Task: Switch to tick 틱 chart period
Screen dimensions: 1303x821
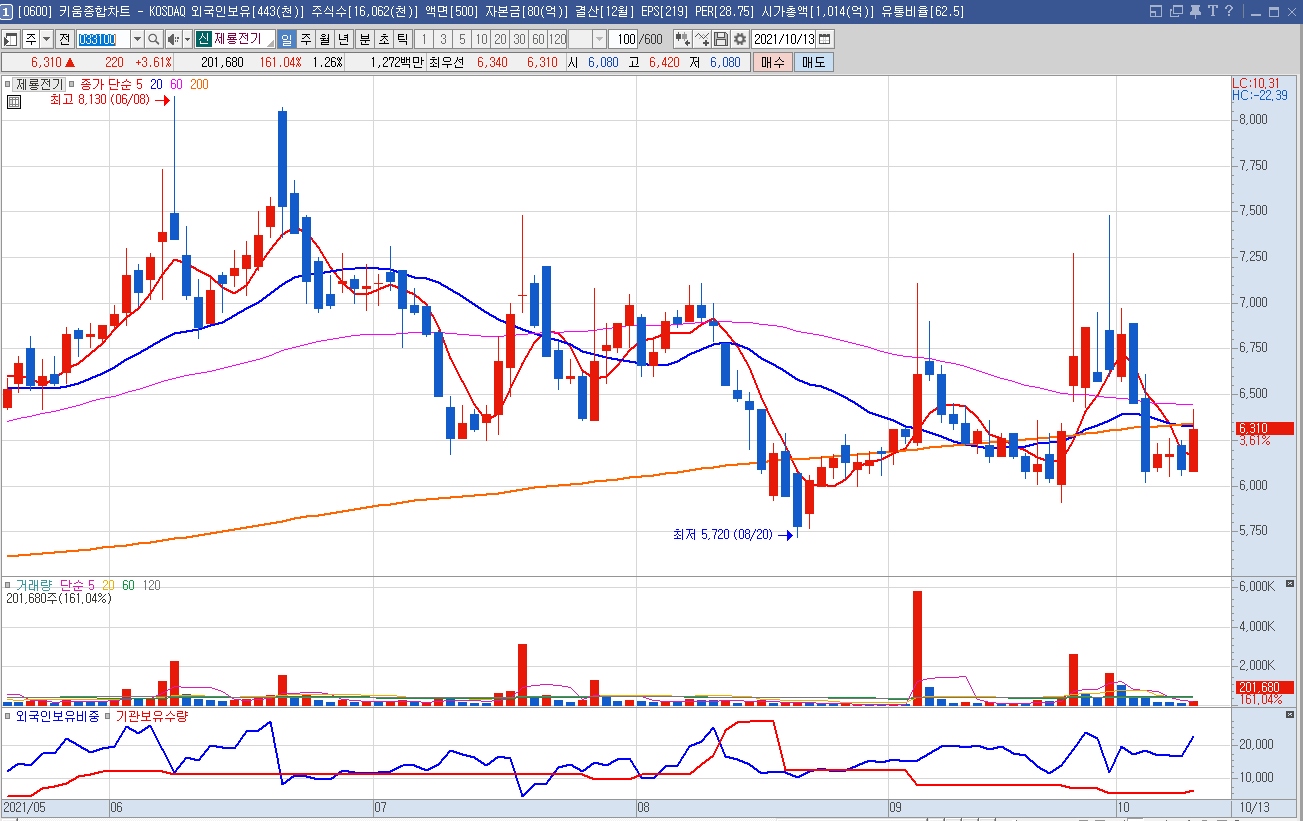Action: 402,39
